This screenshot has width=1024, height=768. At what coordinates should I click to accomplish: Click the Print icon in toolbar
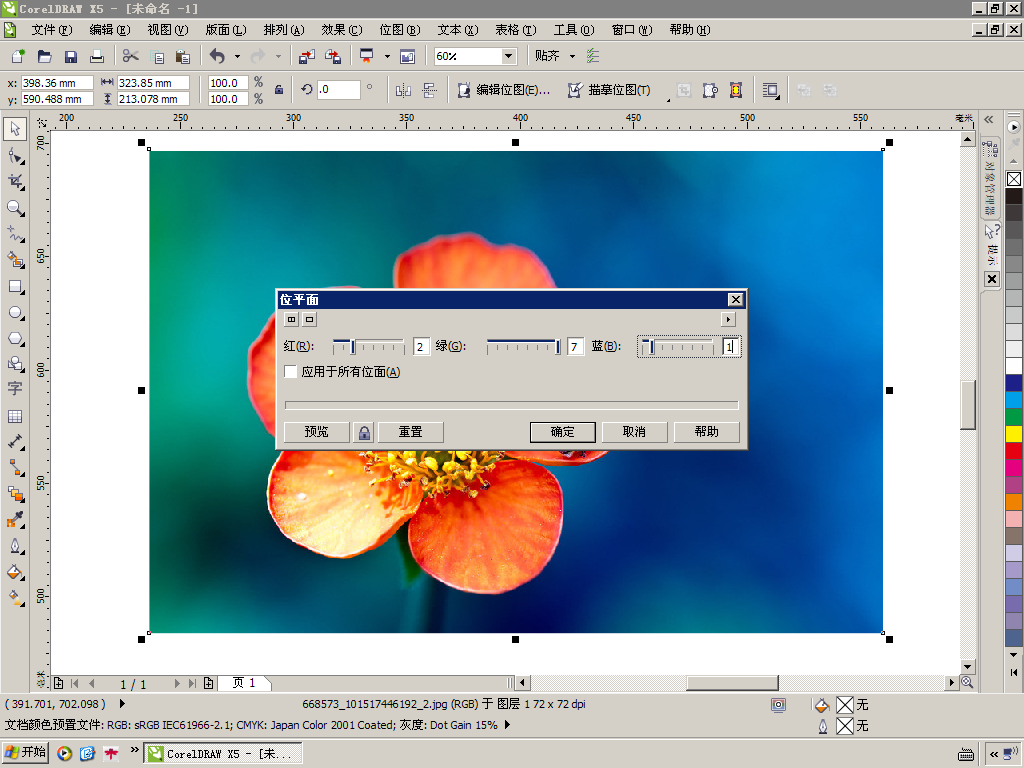pyautogui.click(x=97, y=57)
